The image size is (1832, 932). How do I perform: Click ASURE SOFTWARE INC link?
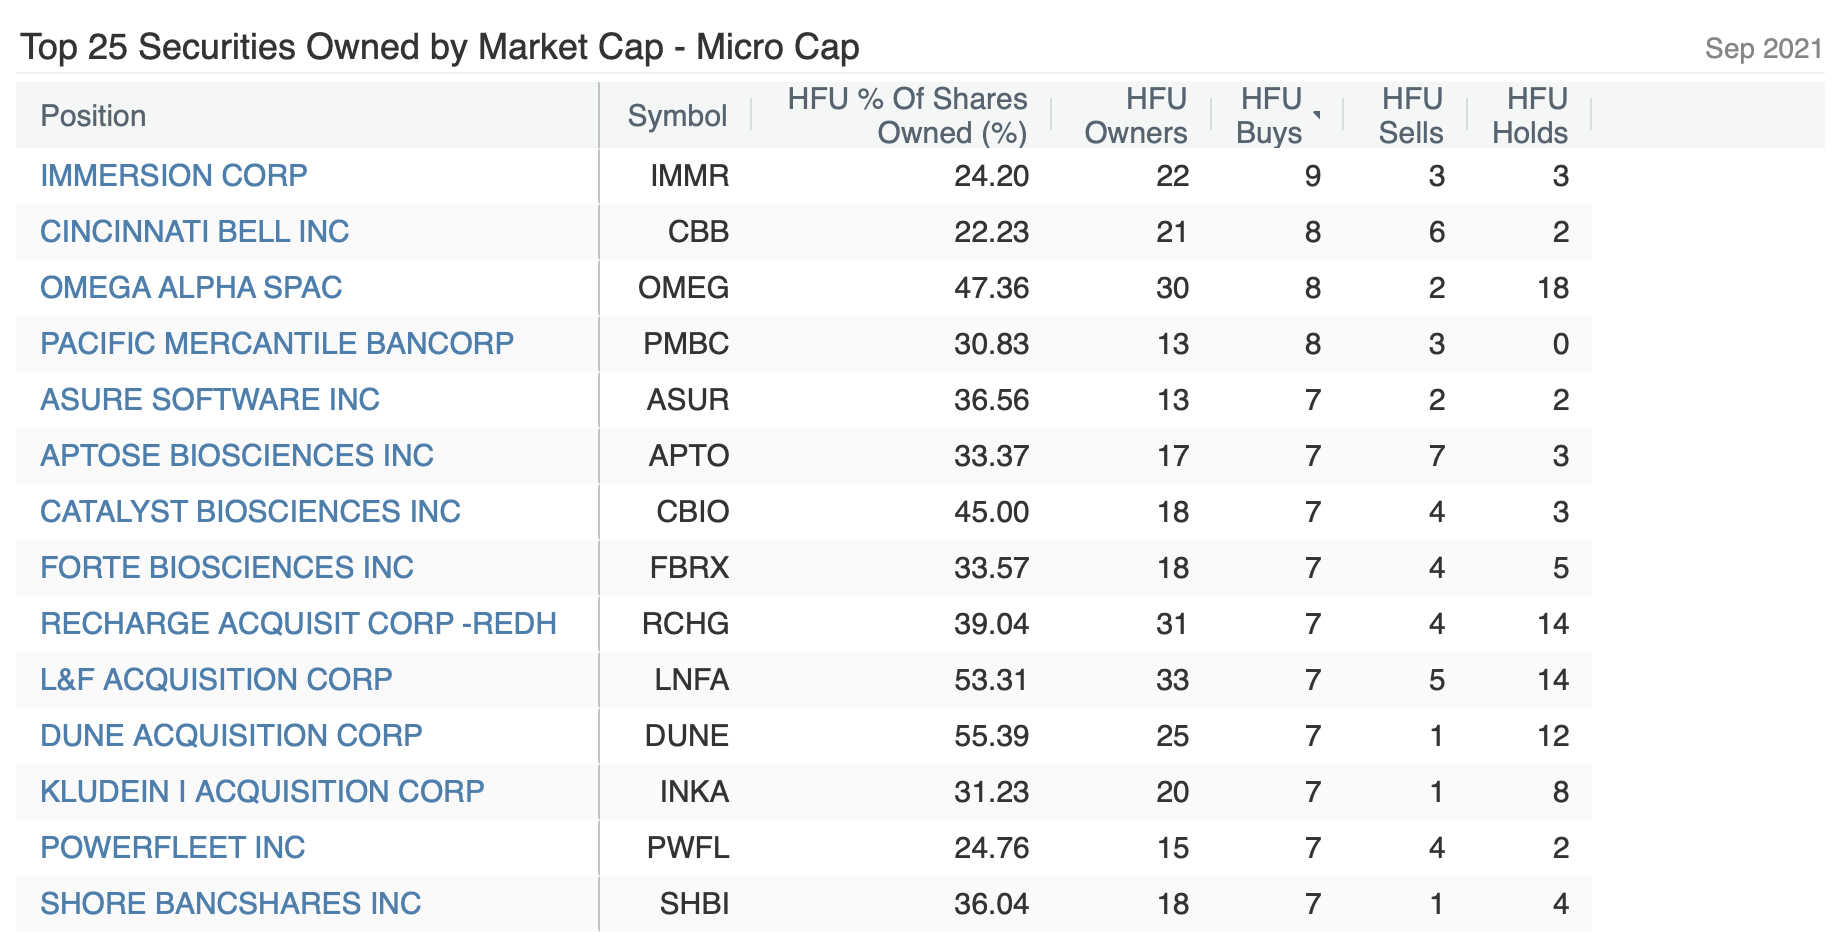click(x=209, y=400)
